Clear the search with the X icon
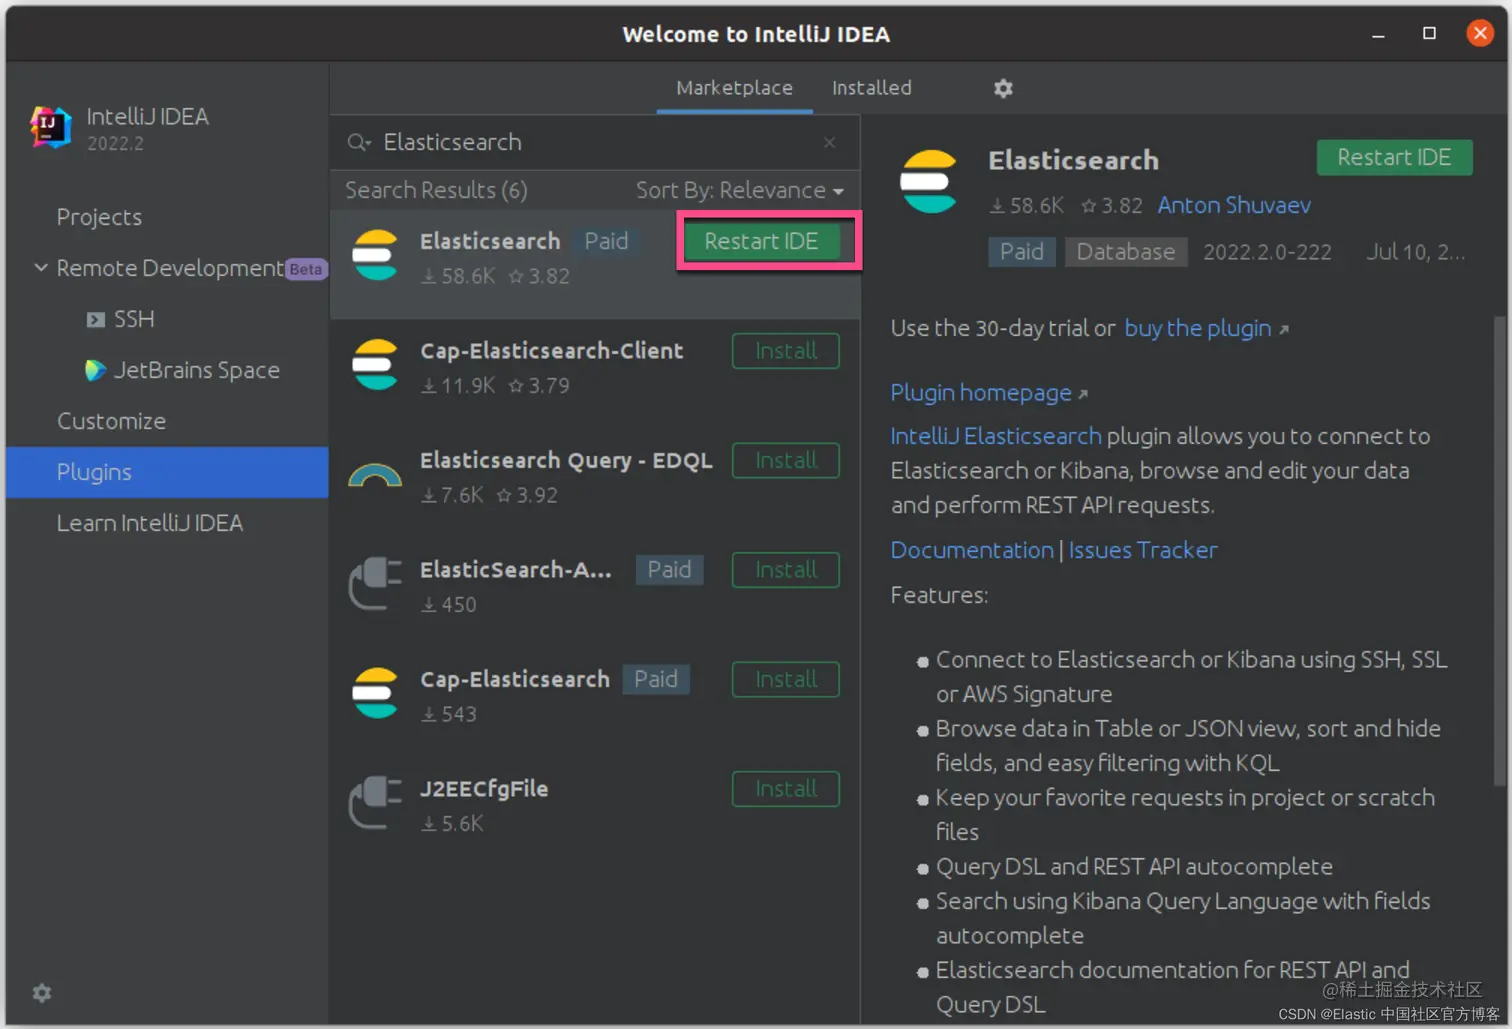The image size is (1512, 1029). coord(829,142)
